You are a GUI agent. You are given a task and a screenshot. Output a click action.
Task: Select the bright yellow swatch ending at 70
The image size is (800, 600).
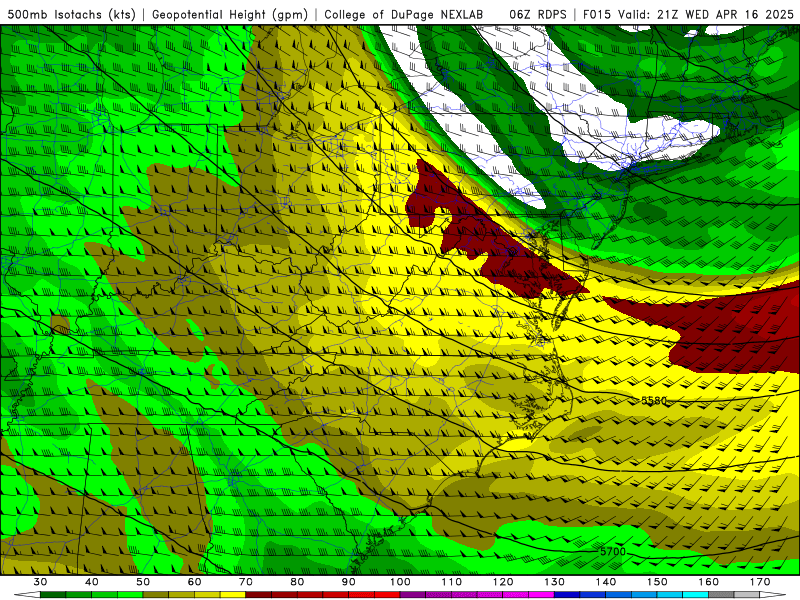pyautogui.click(x=233, y=594)
